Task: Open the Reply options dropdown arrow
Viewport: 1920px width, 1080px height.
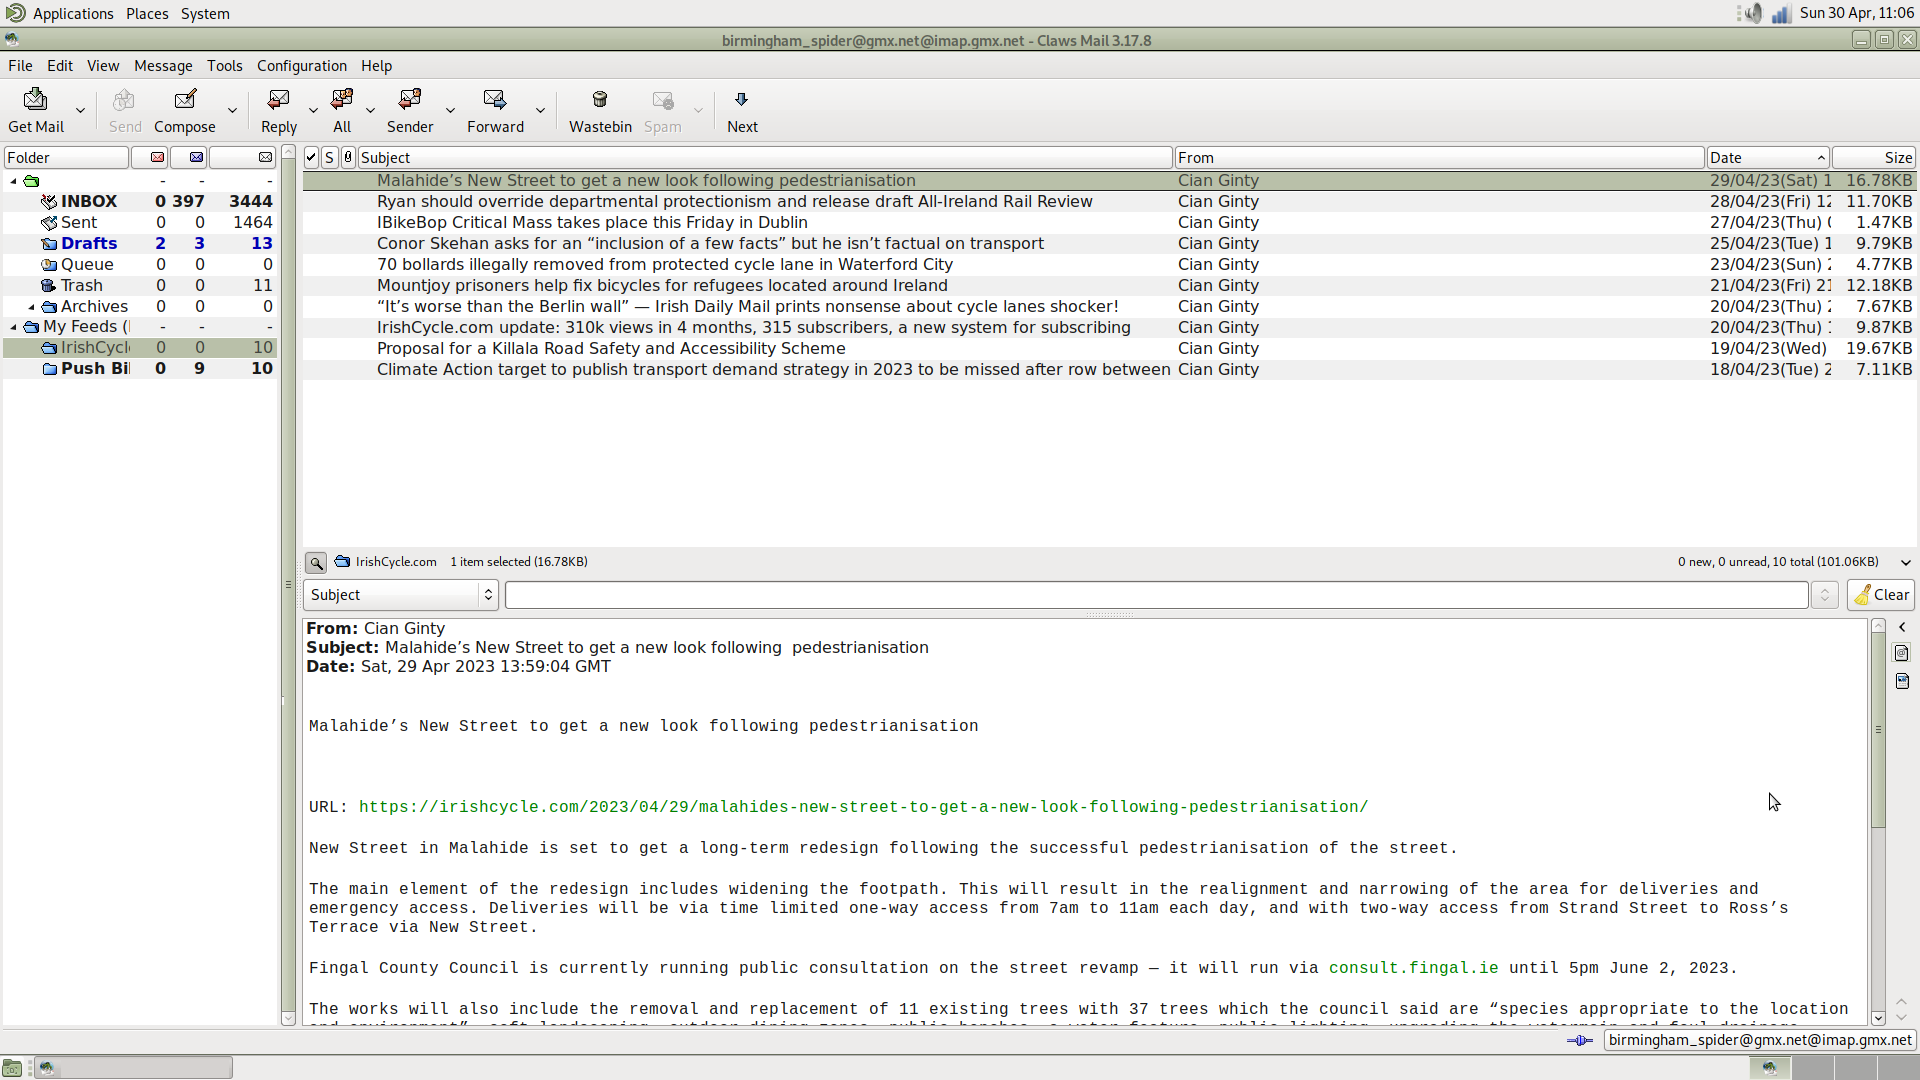Action: tap(313, 111)
